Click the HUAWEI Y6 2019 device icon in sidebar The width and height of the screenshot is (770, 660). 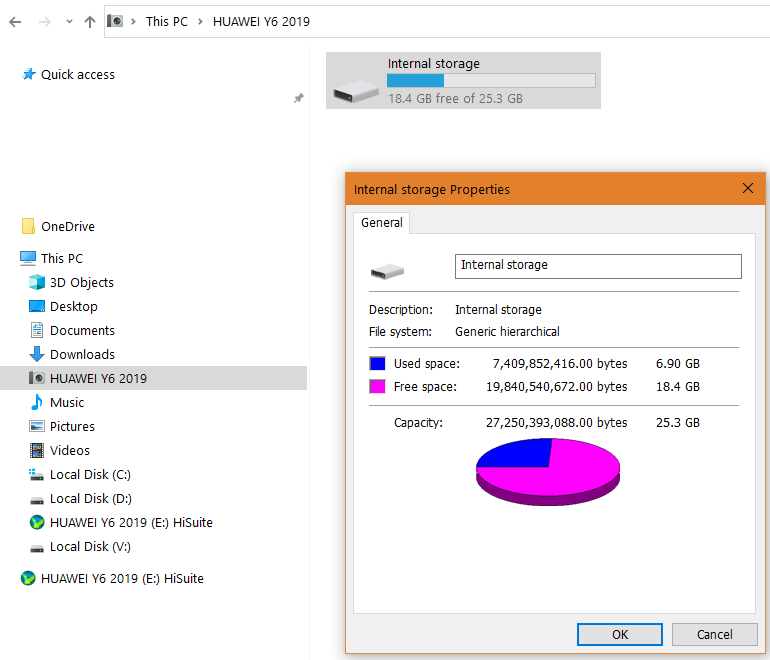[37, 378]
